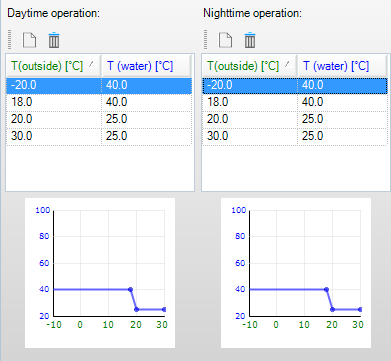Click the Daytime heating curve chart
The image size is (391, 361).
pos(100,273)
